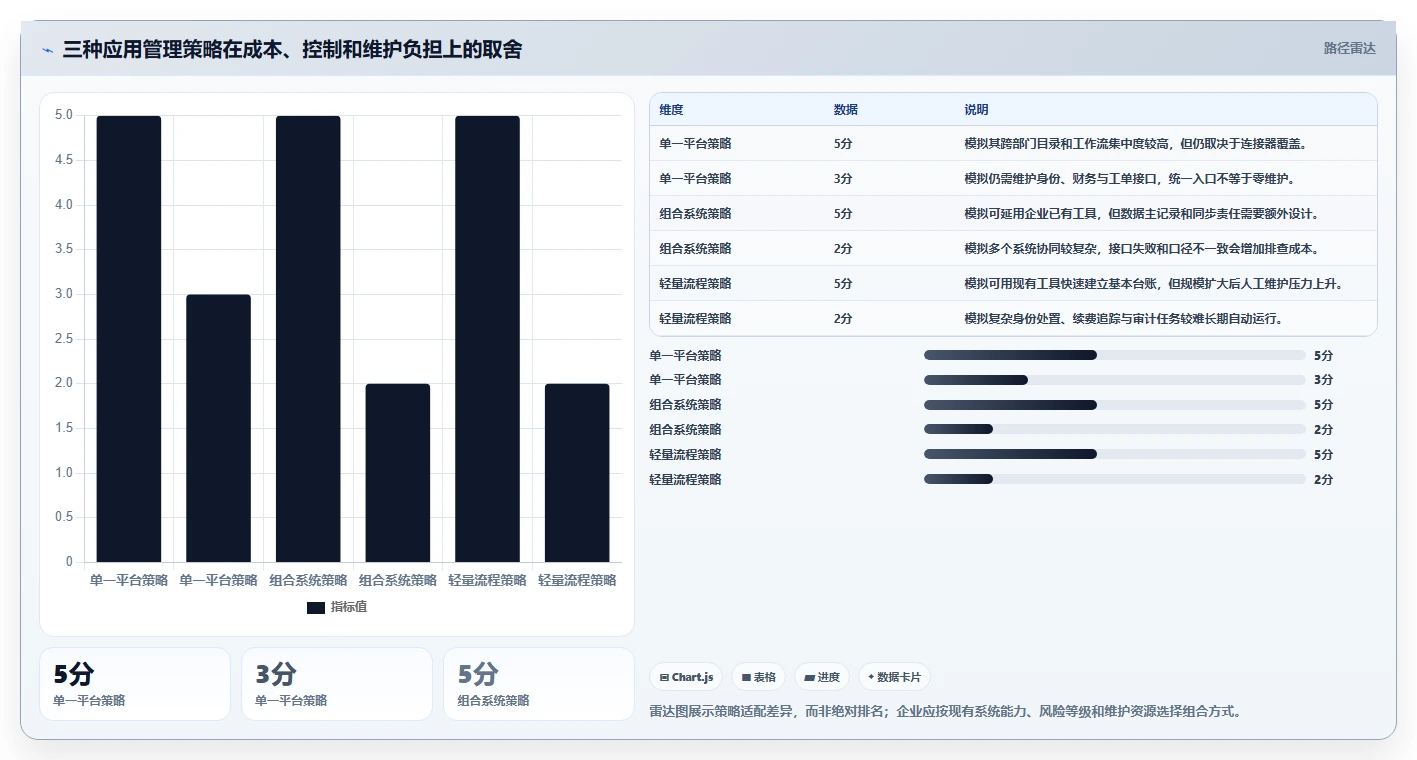Click the 组合系统策略 progress bar showing 5分
Viewport: 1417px width, 760px height.
pos(1115,405)
